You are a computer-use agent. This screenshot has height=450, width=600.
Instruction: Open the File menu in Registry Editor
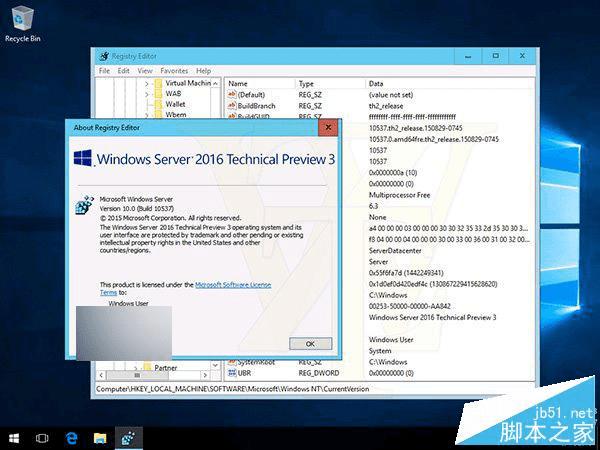[x=104, y=71]
